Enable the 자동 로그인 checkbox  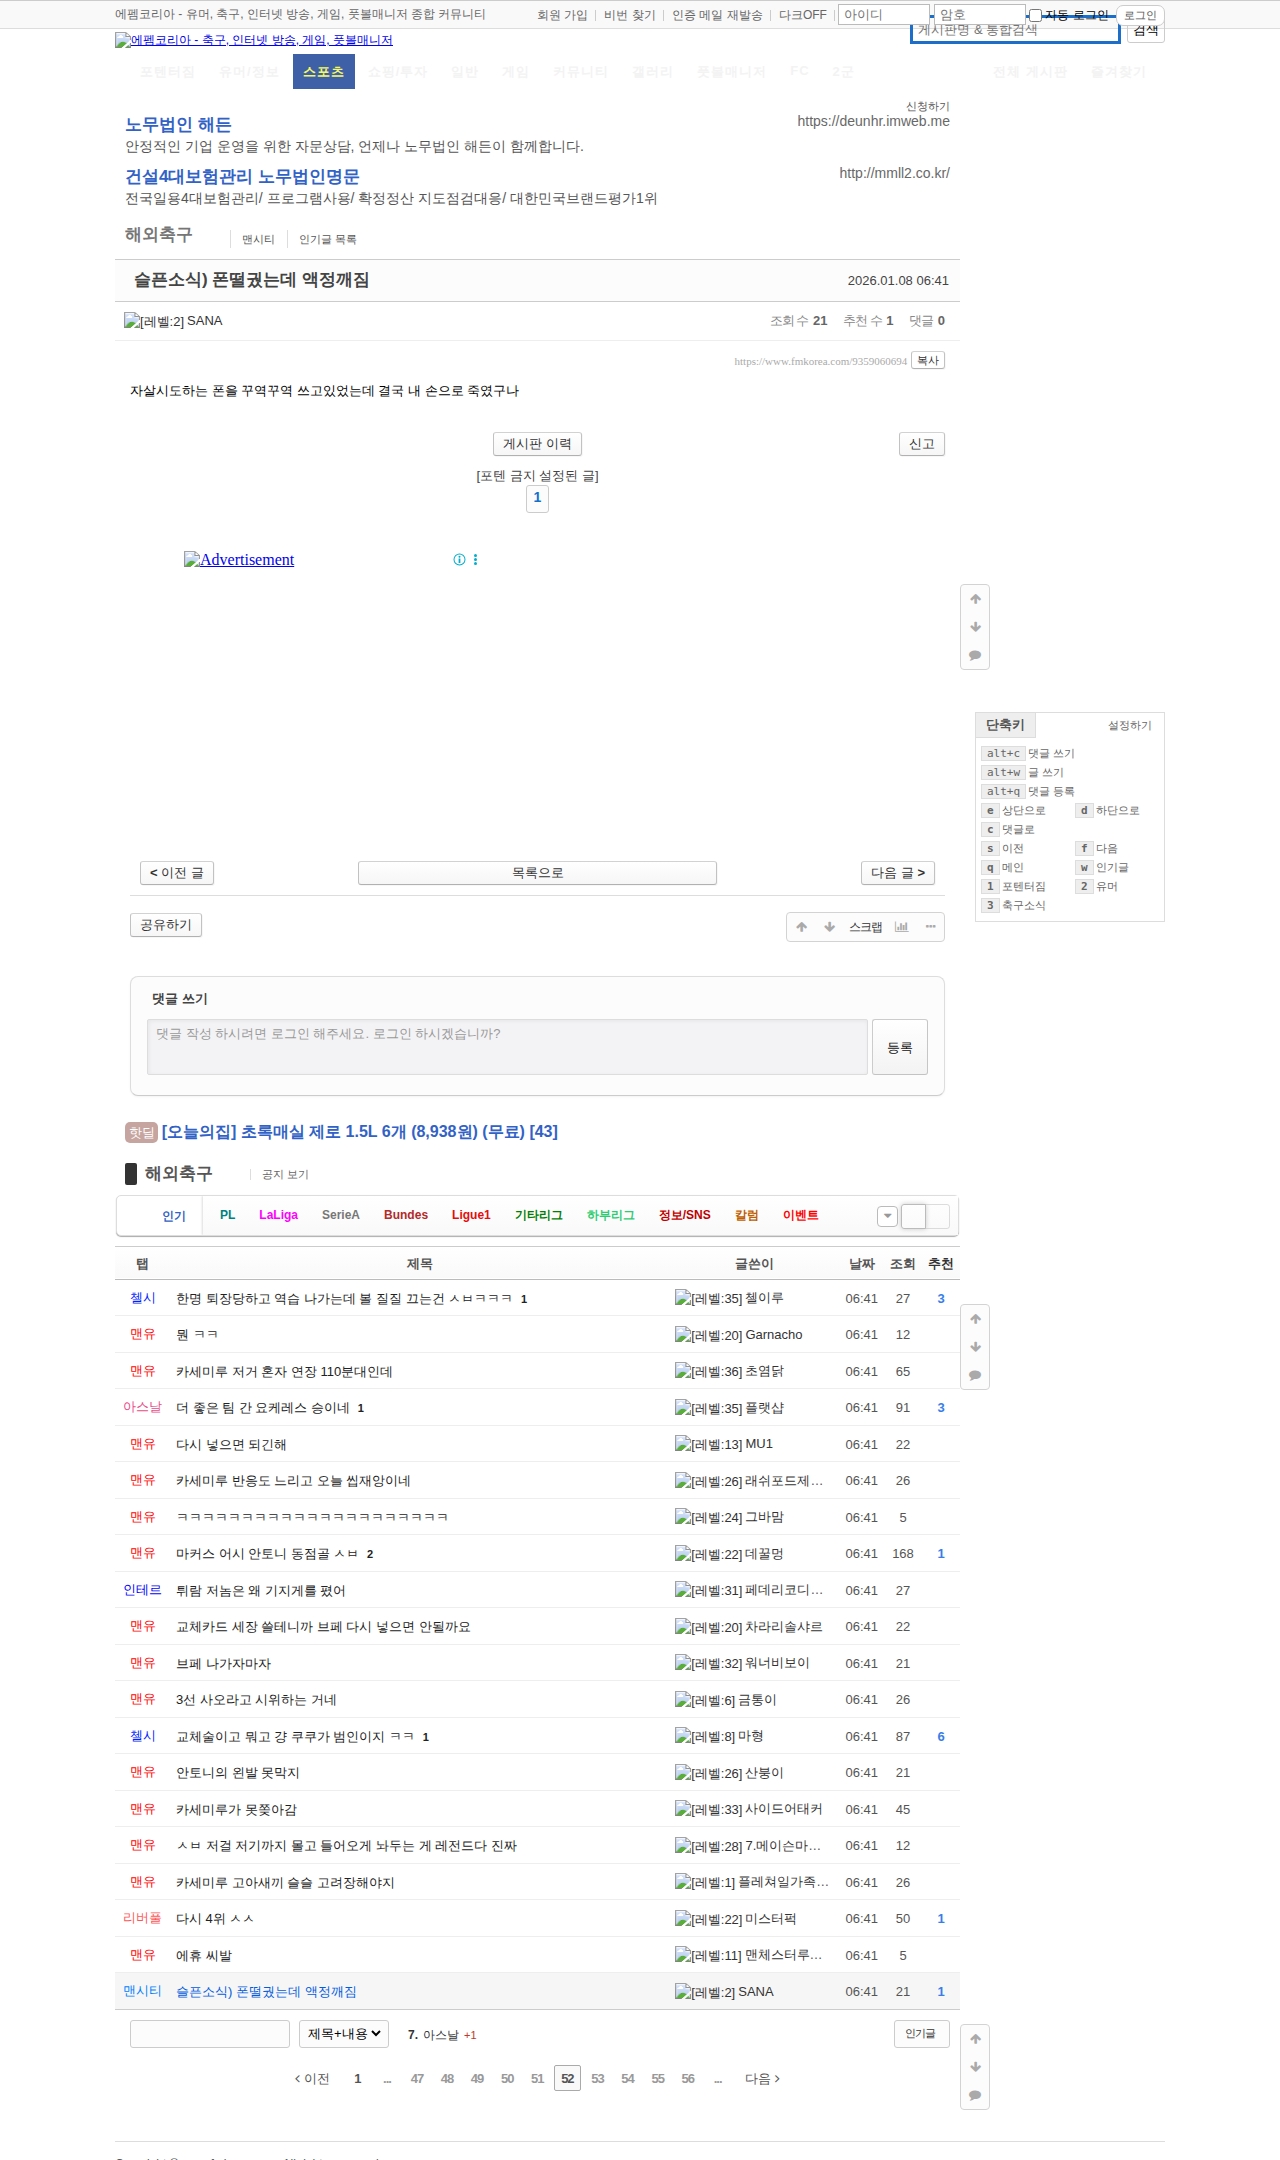pos(1036,15)
